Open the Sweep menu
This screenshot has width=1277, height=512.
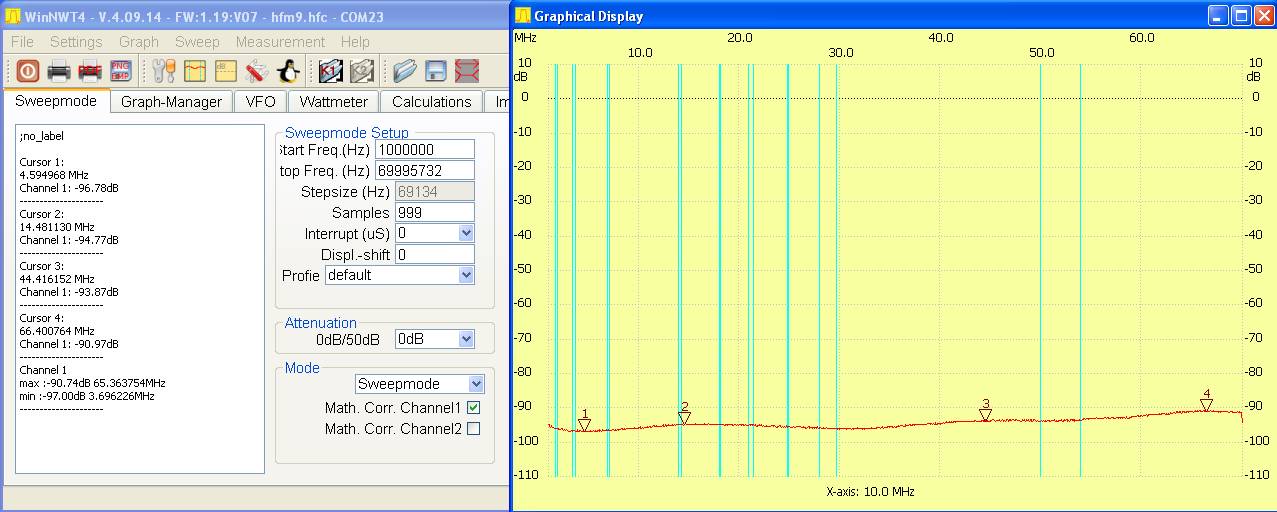point(197,42)
